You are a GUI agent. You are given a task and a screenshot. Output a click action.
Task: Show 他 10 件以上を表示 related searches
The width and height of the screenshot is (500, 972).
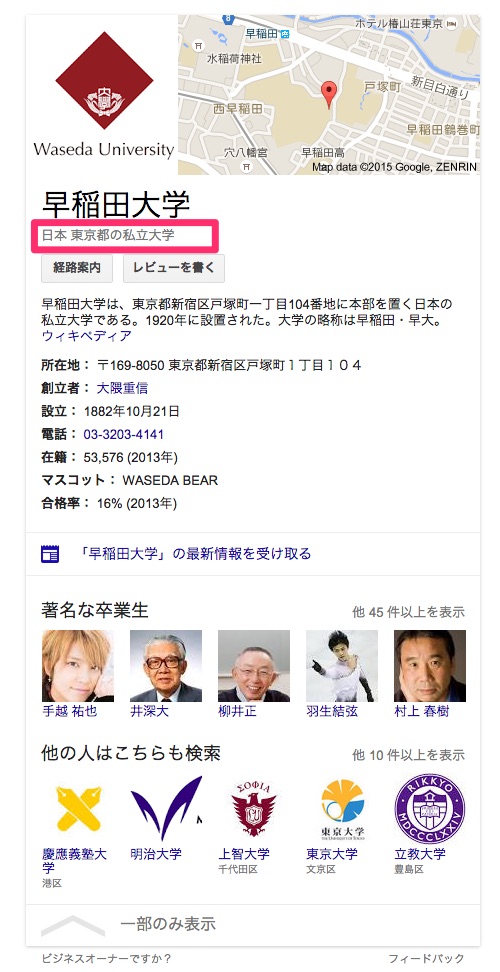(408, 755)
